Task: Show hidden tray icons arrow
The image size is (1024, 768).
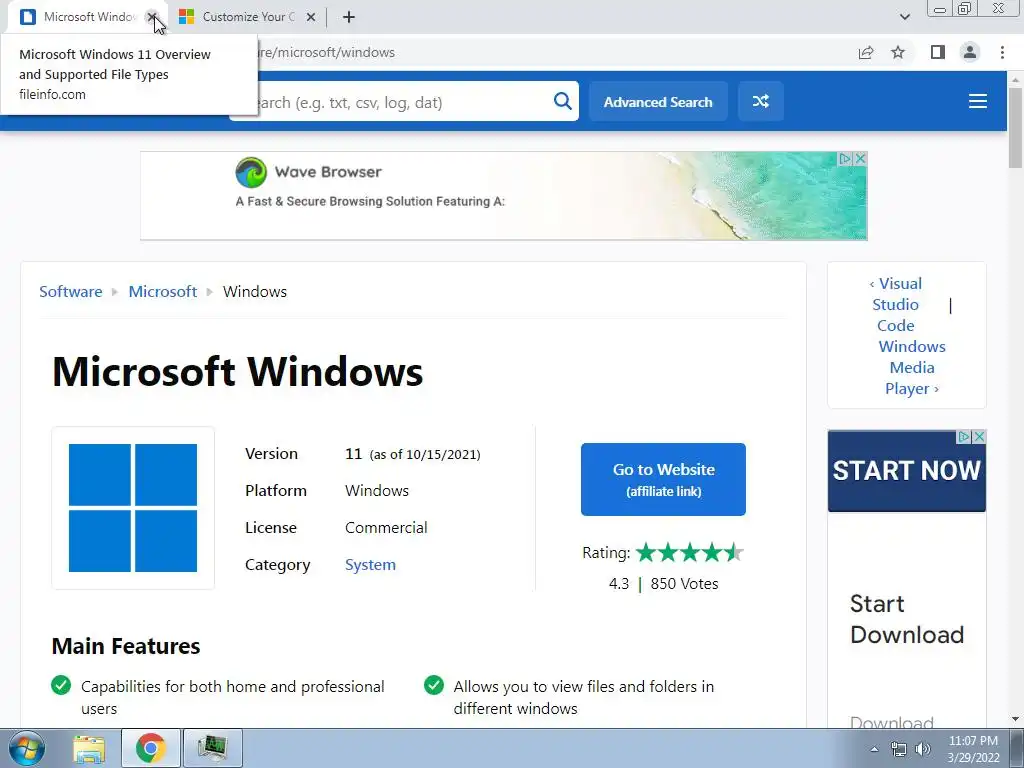Action: (874, 749)
